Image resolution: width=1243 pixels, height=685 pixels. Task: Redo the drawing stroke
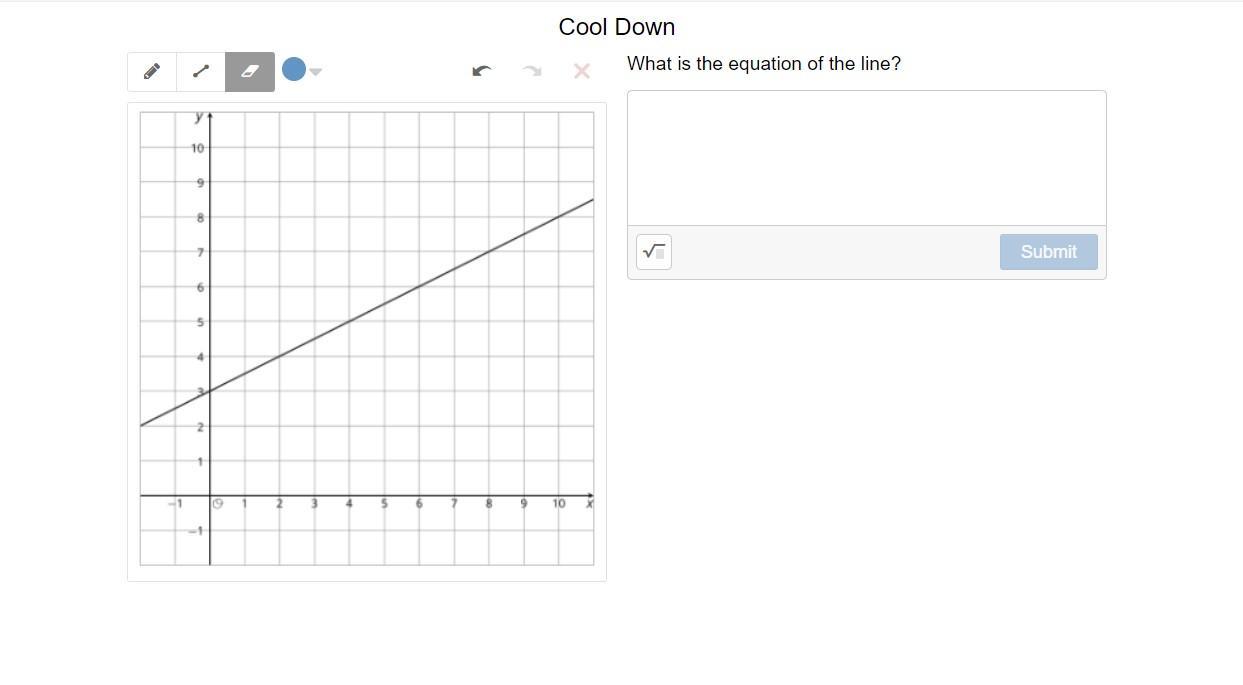[532, 71]
